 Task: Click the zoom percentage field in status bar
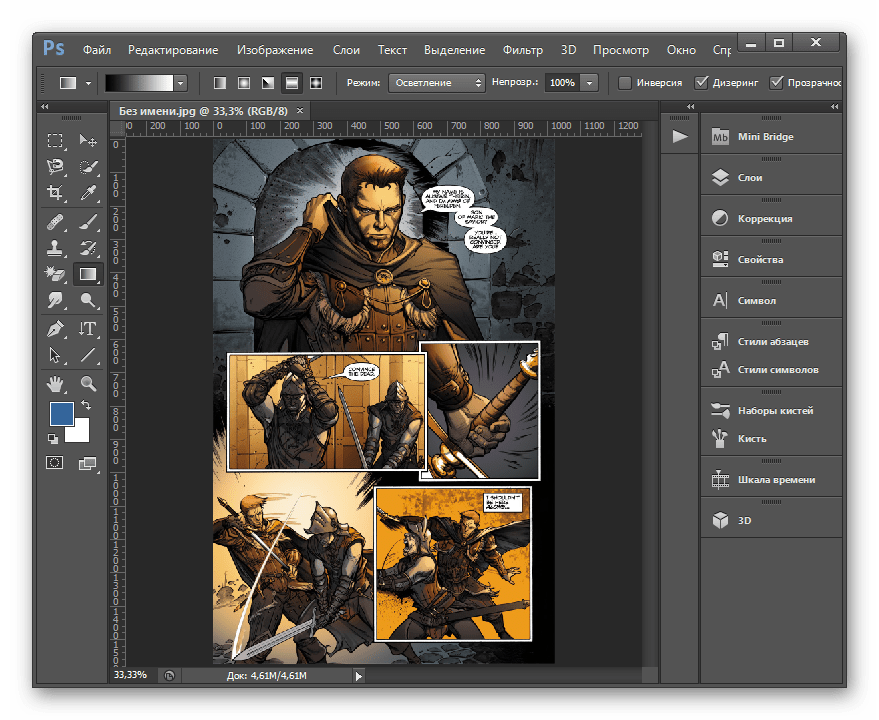tap(130, 675)
